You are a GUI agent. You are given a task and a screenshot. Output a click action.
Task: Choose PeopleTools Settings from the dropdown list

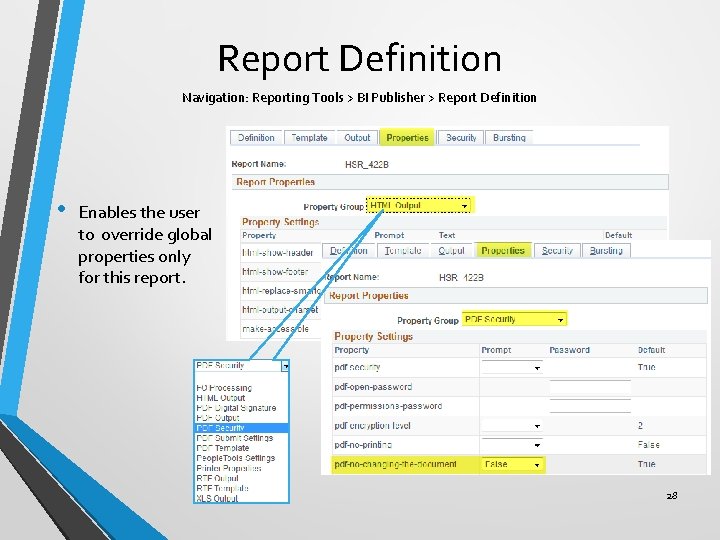click(x=236, y=458)
